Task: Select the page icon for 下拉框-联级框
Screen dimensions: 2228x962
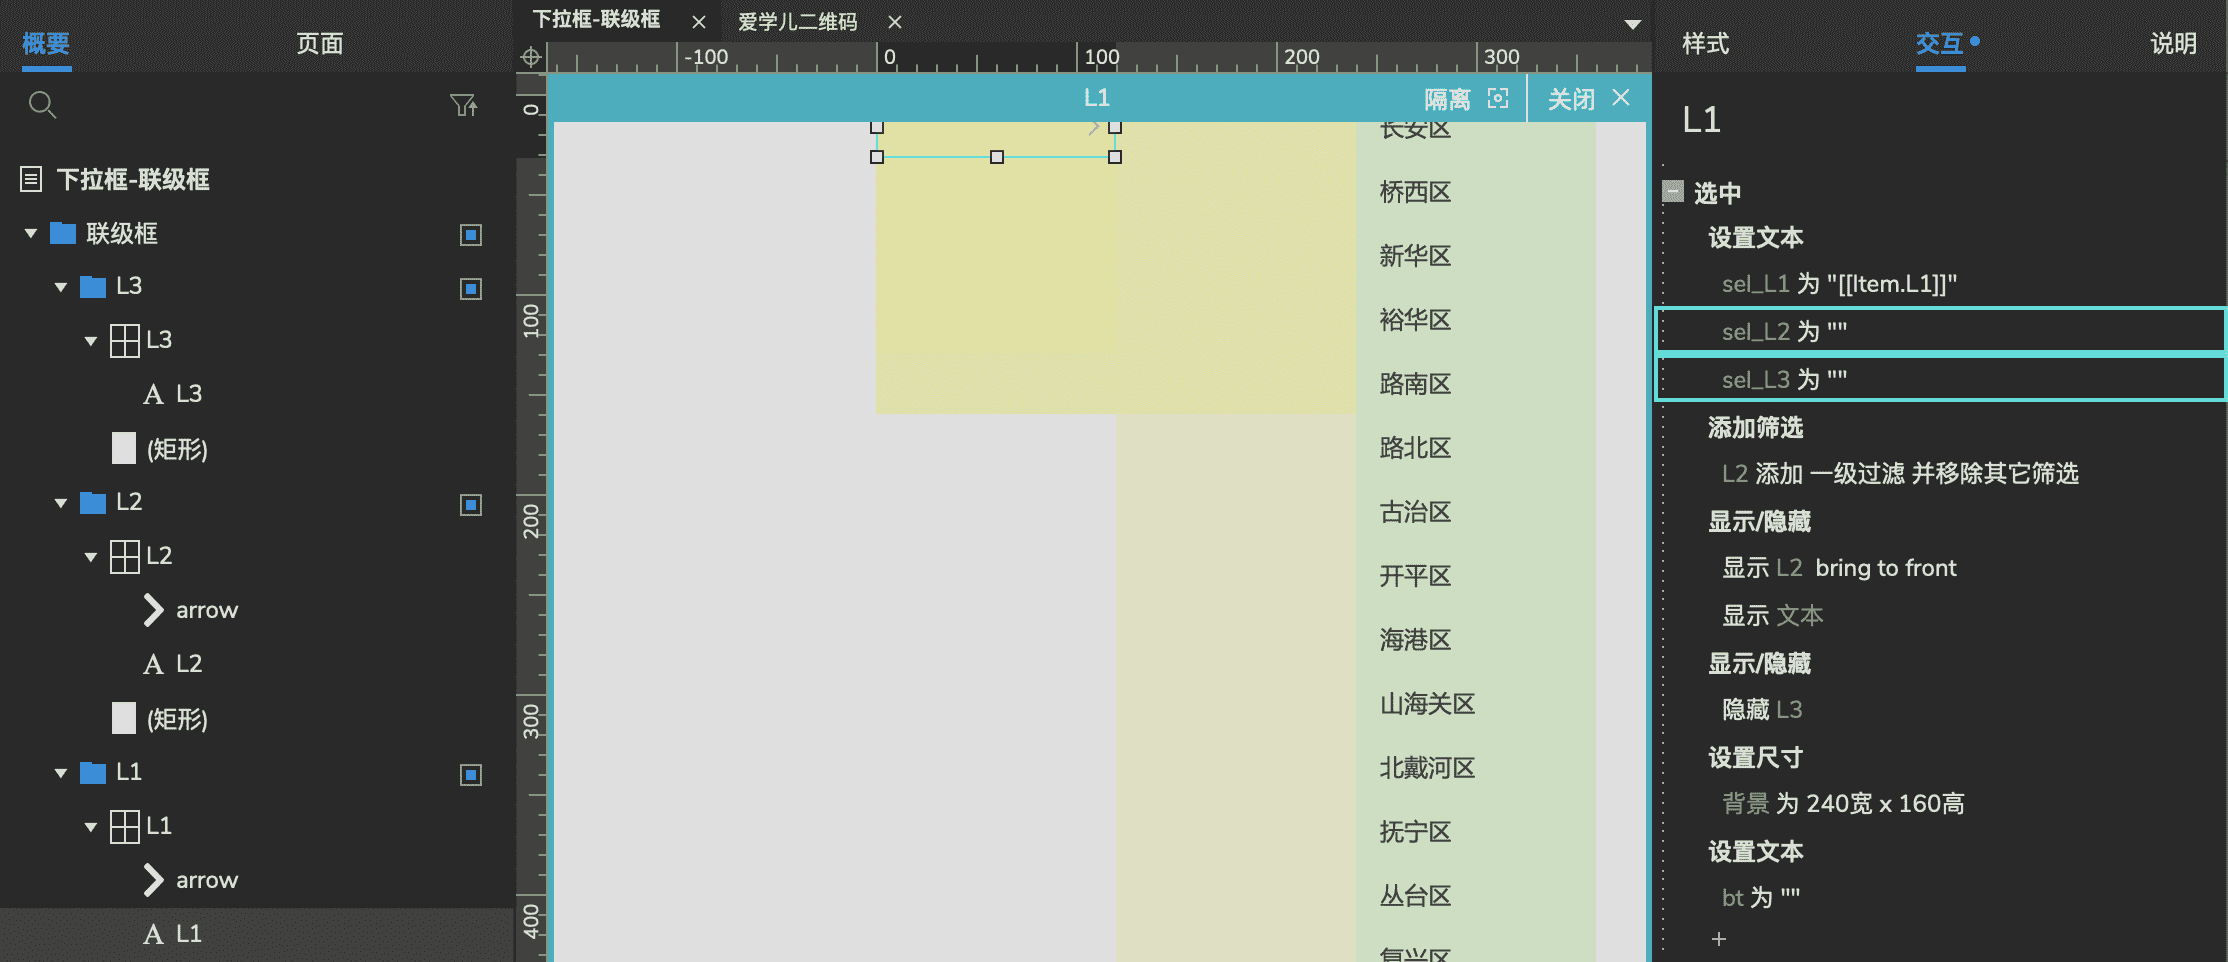Action: pyautogui.click(x=31, y=179)
